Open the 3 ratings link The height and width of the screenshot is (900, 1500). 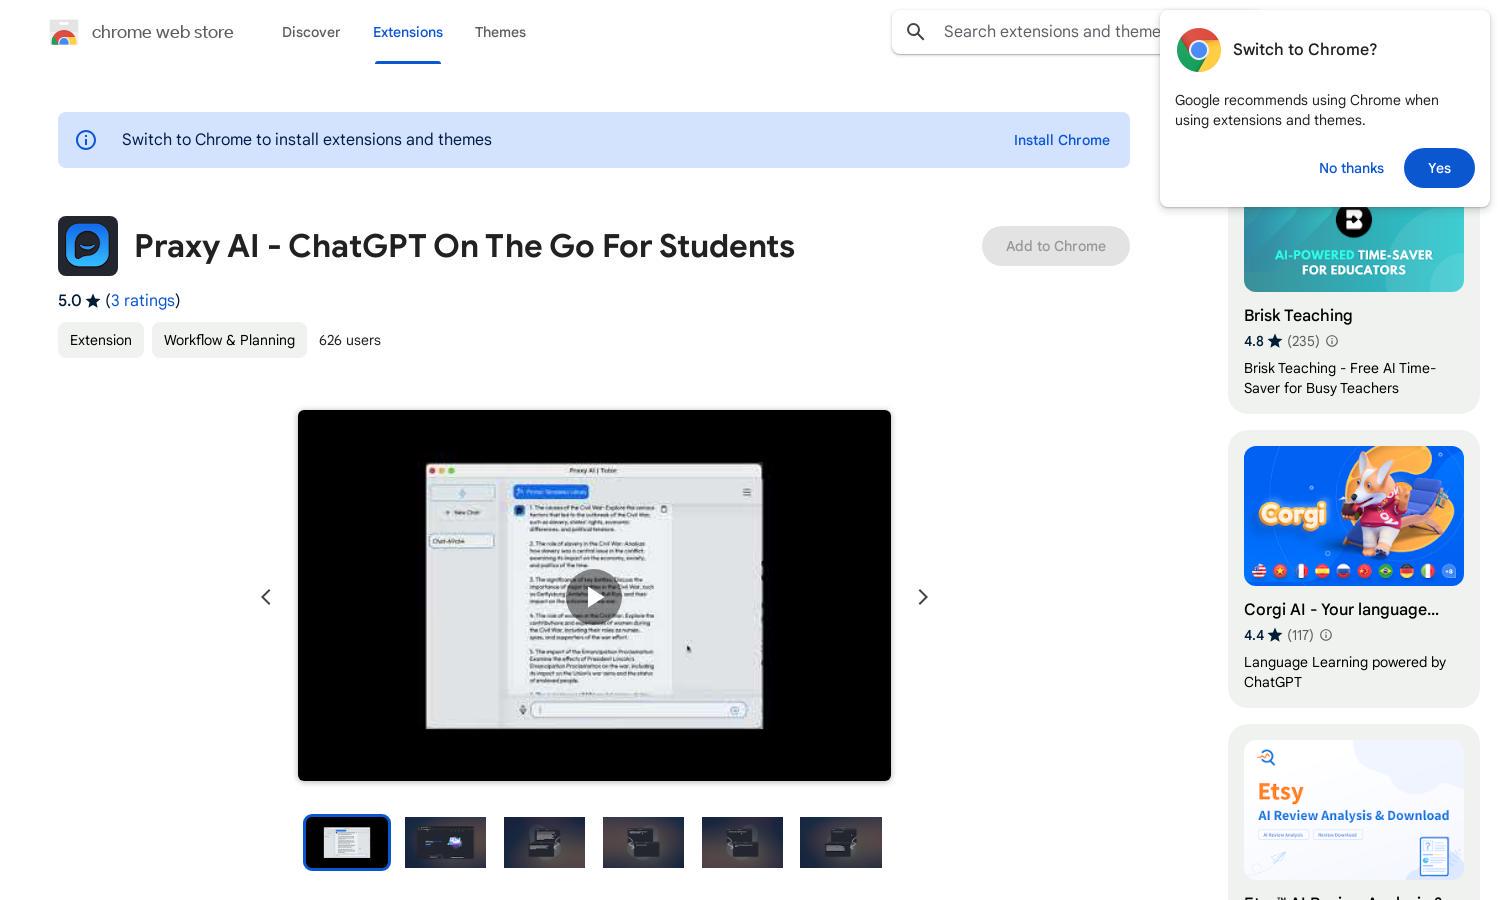coord(143,301)
